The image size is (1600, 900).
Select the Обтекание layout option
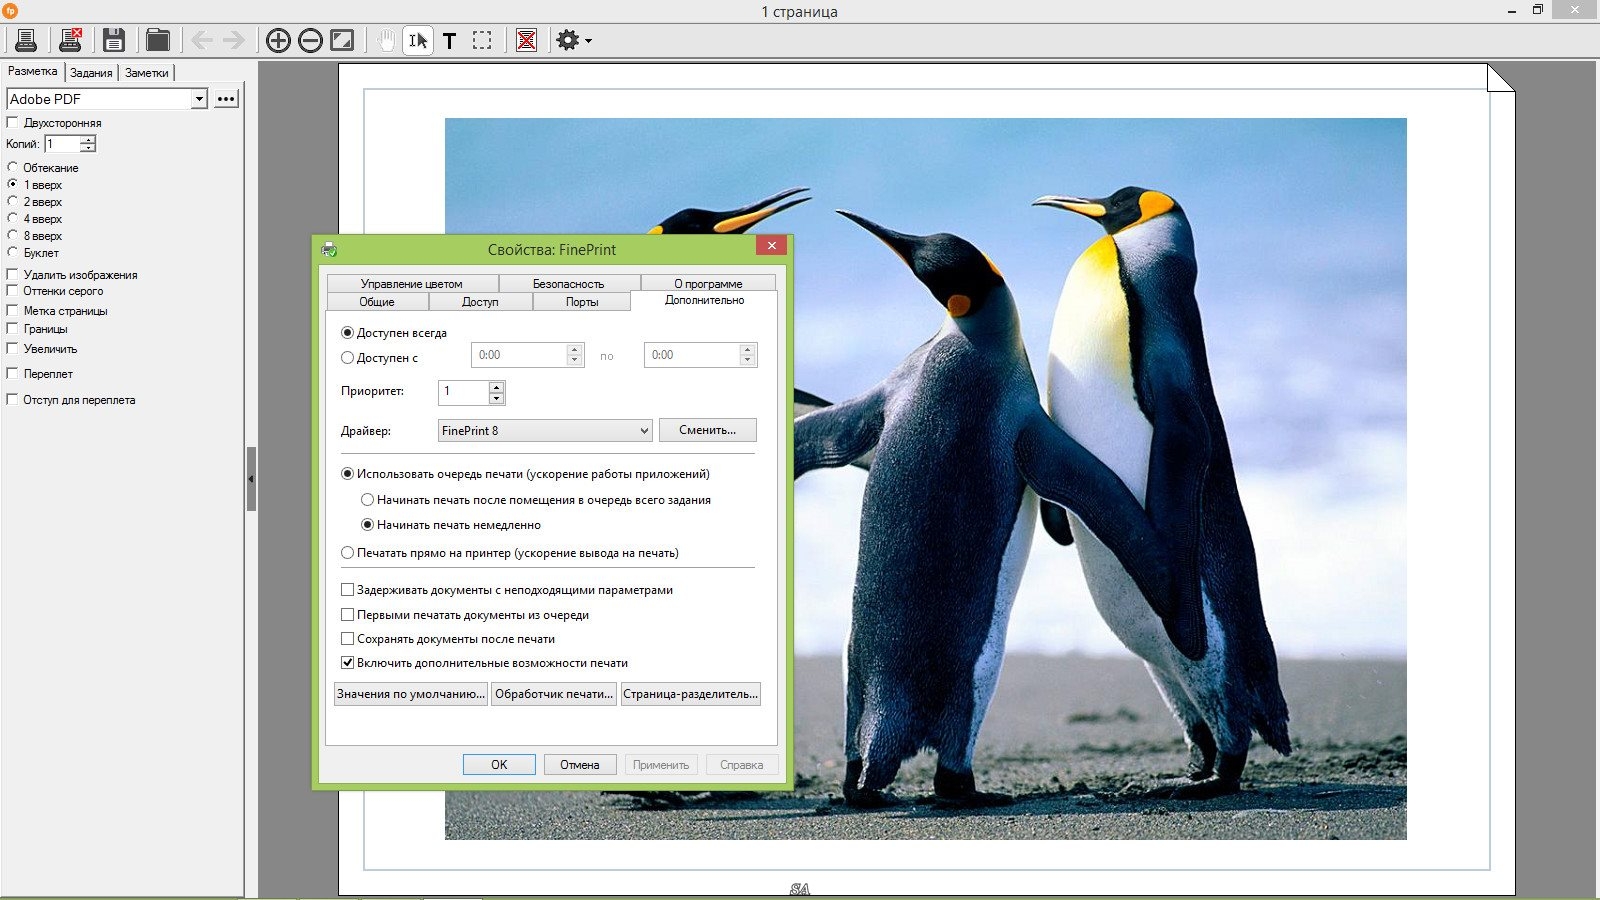[13, 167]
